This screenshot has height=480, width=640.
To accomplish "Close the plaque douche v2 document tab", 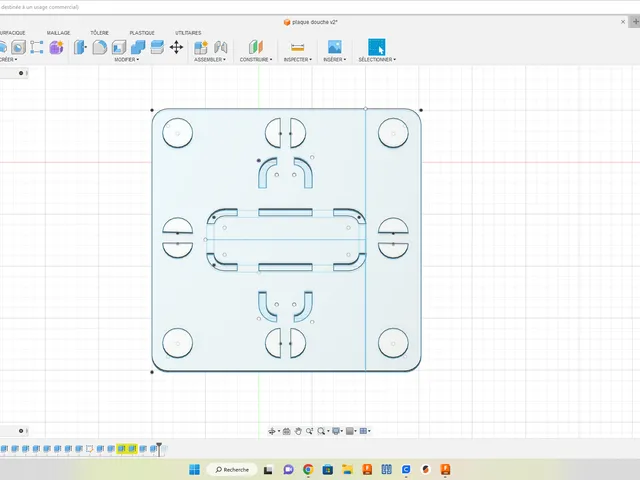I will click(x=623, y=22).
